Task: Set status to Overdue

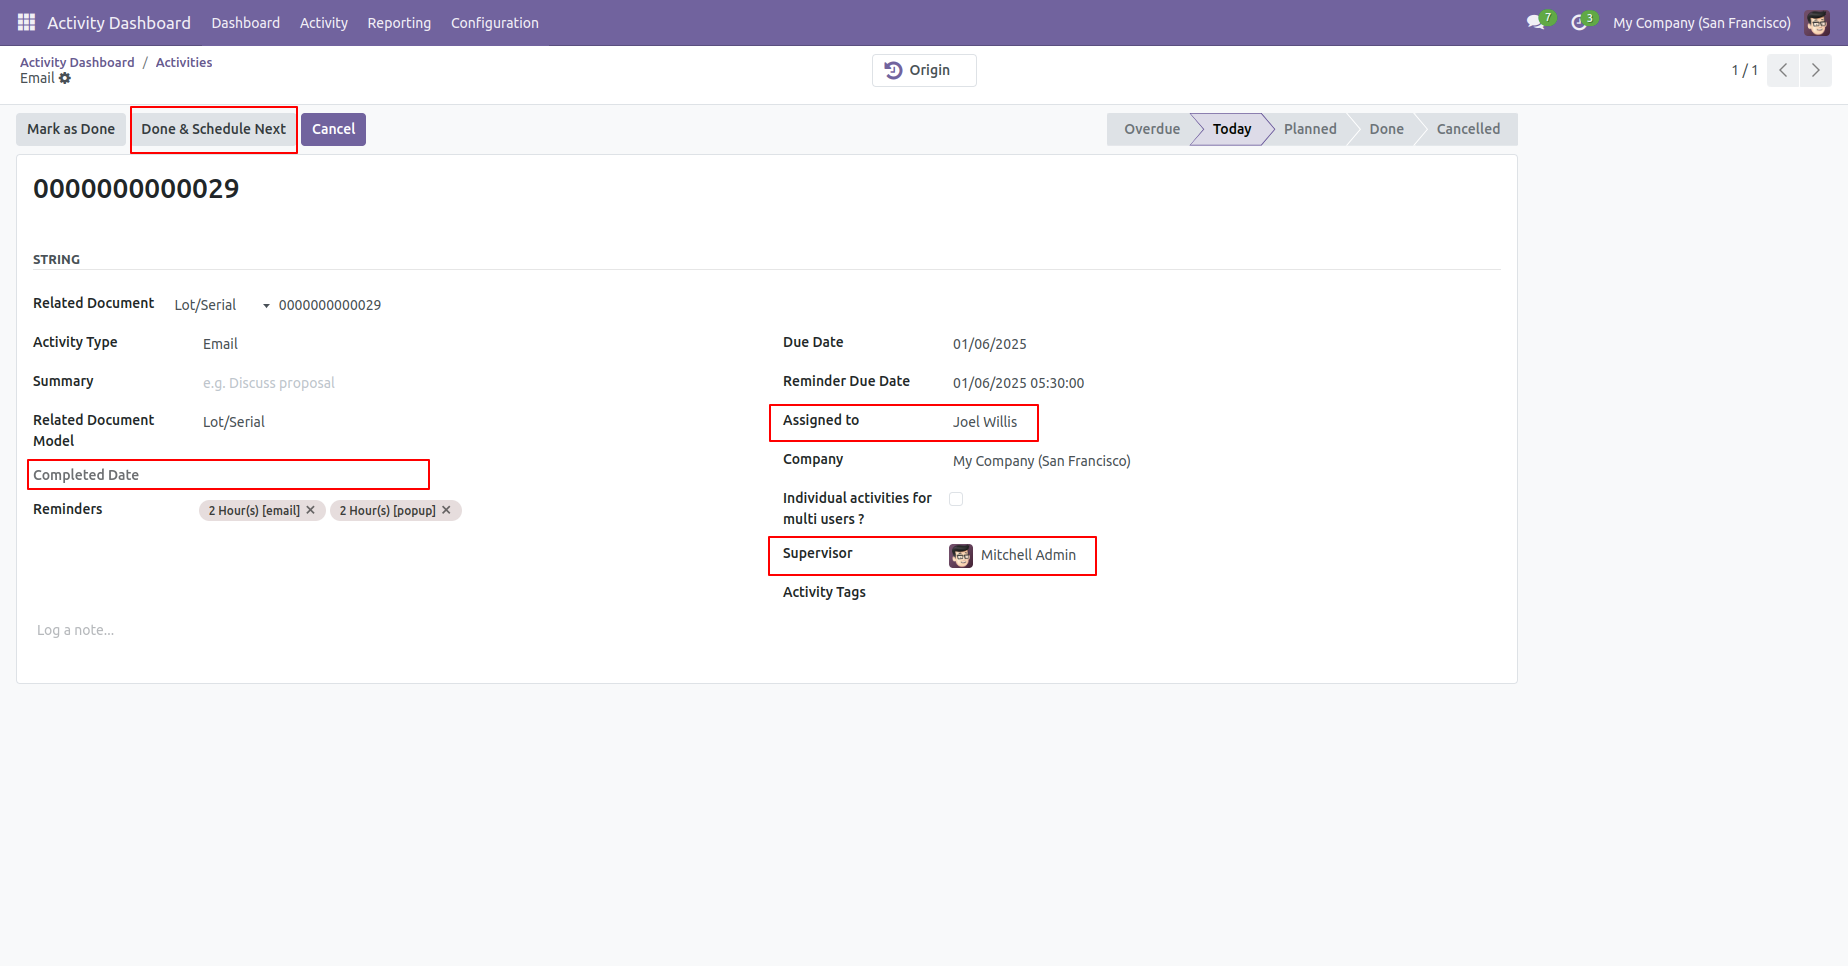Action: point(1151,129)
